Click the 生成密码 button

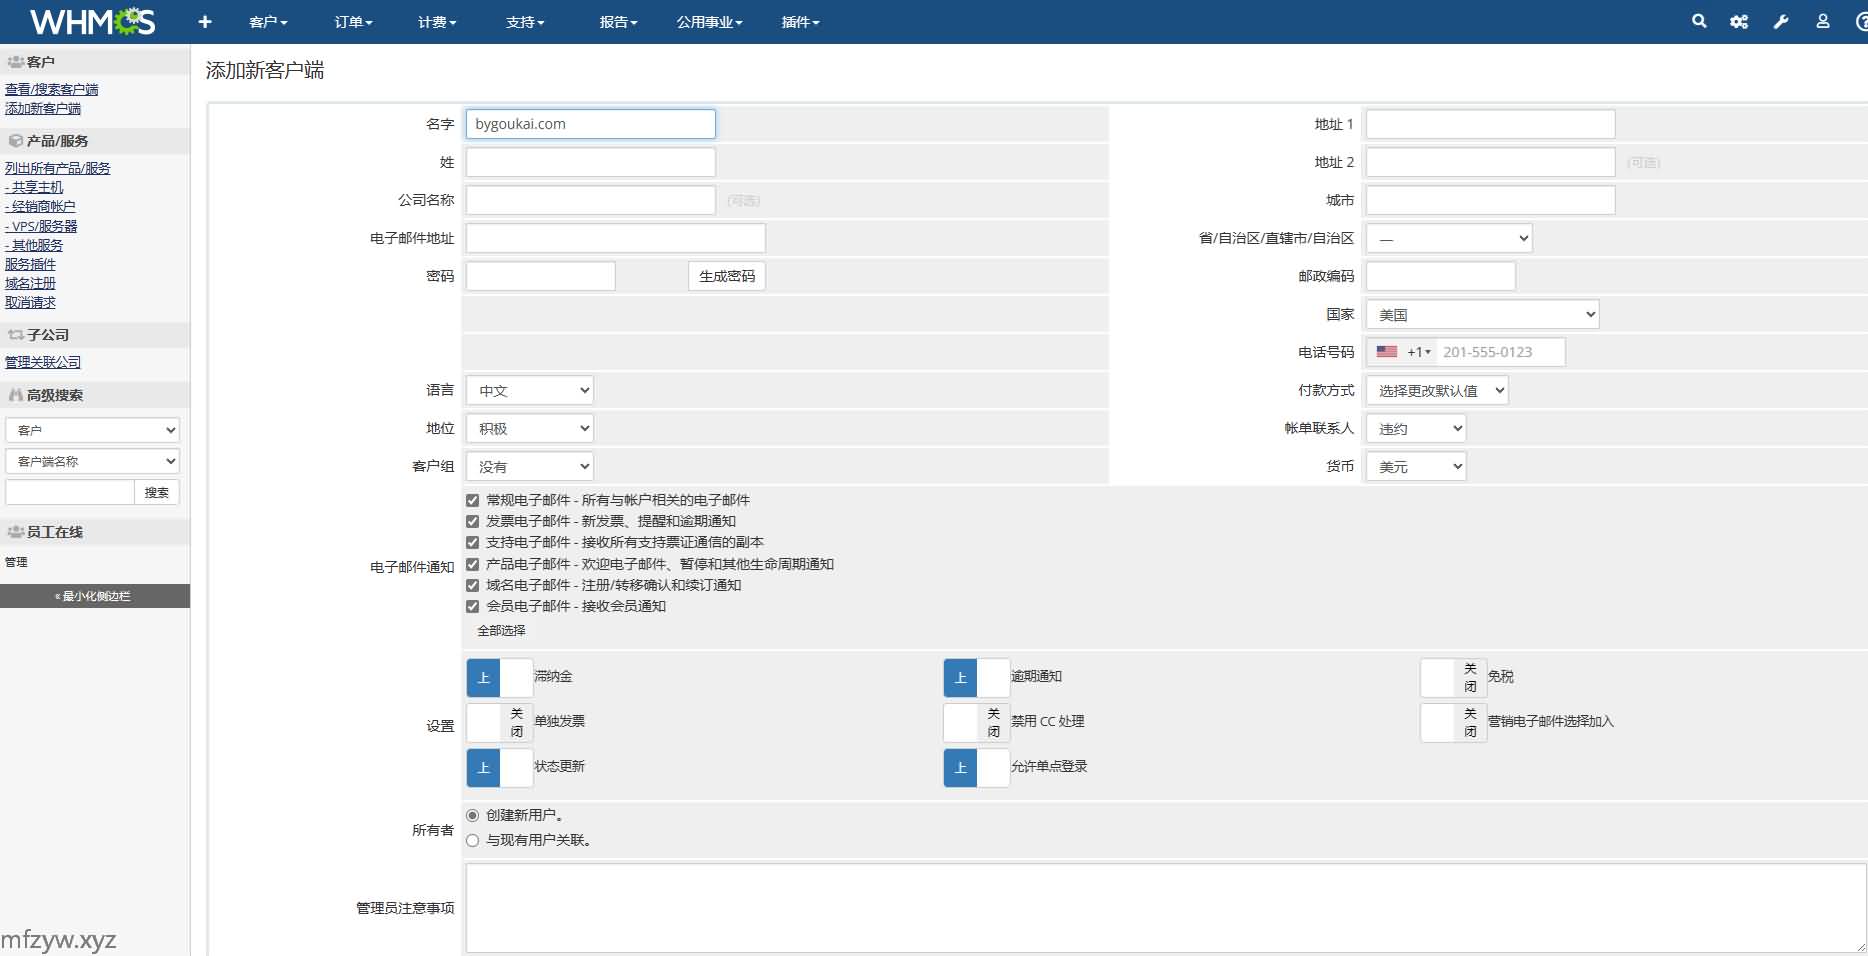point(726,276)
